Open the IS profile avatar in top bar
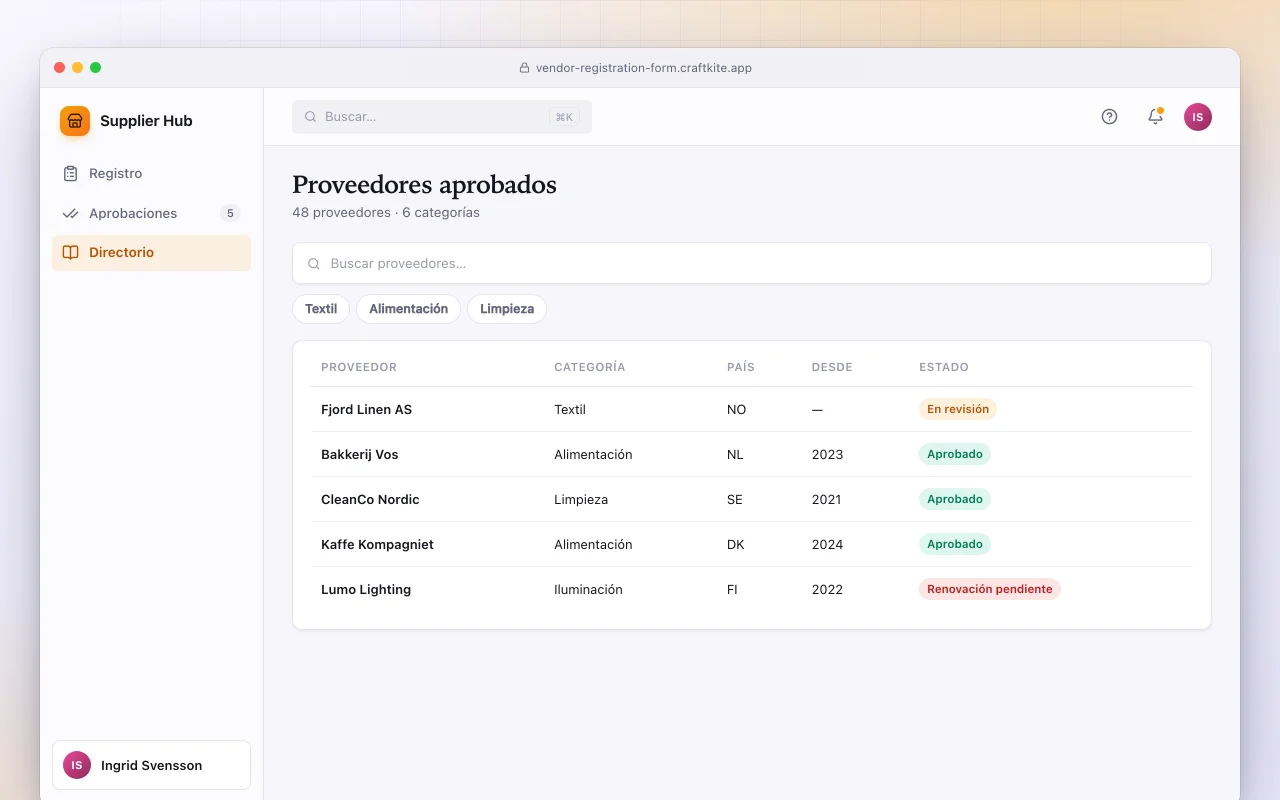1280x800 pixels. coord(1198,117)
